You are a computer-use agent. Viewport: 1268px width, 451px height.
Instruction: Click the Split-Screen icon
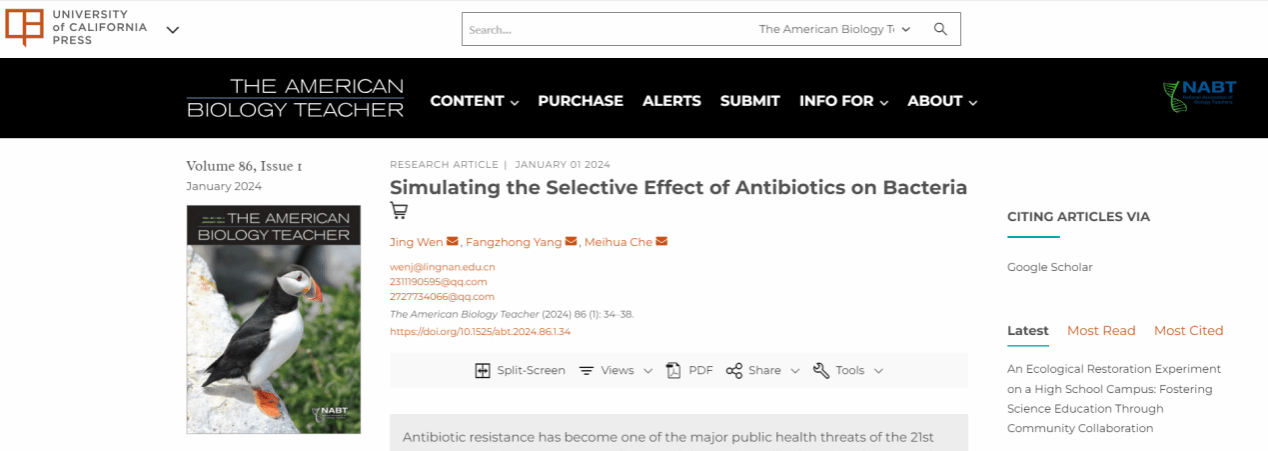click(x=483, y=370)
